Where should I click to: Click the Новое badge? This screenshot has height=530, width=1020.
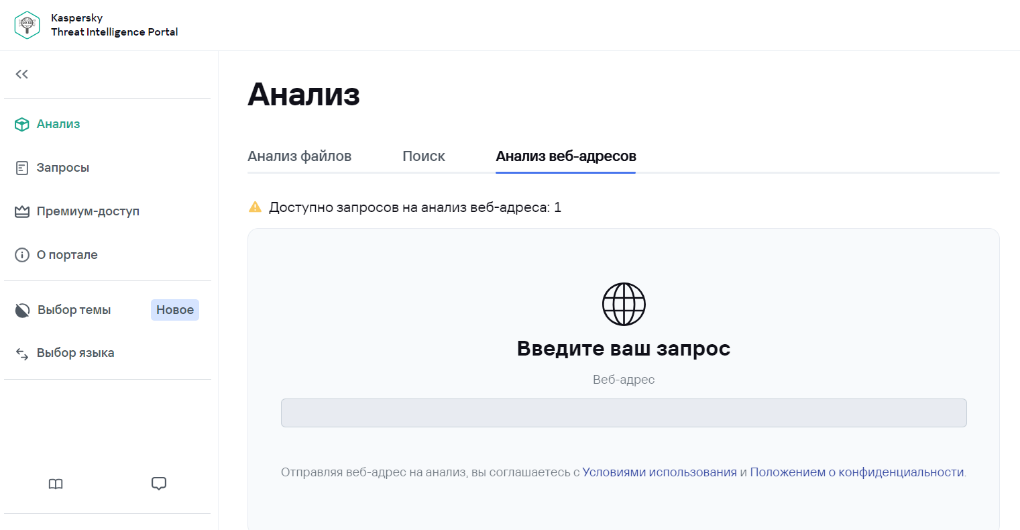(175, 310)
